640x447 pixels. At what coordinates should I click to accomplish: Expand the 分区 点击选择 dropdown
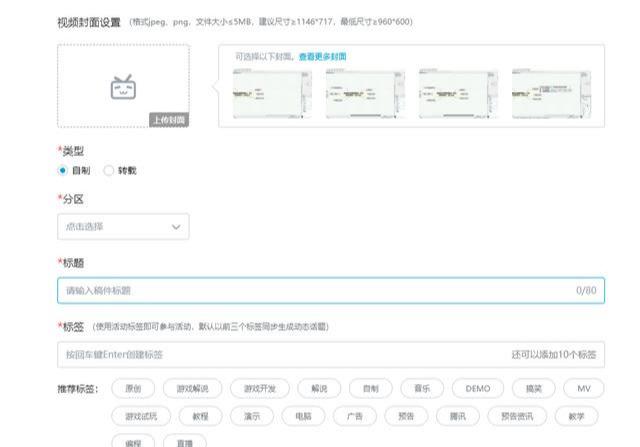(123, 227)
